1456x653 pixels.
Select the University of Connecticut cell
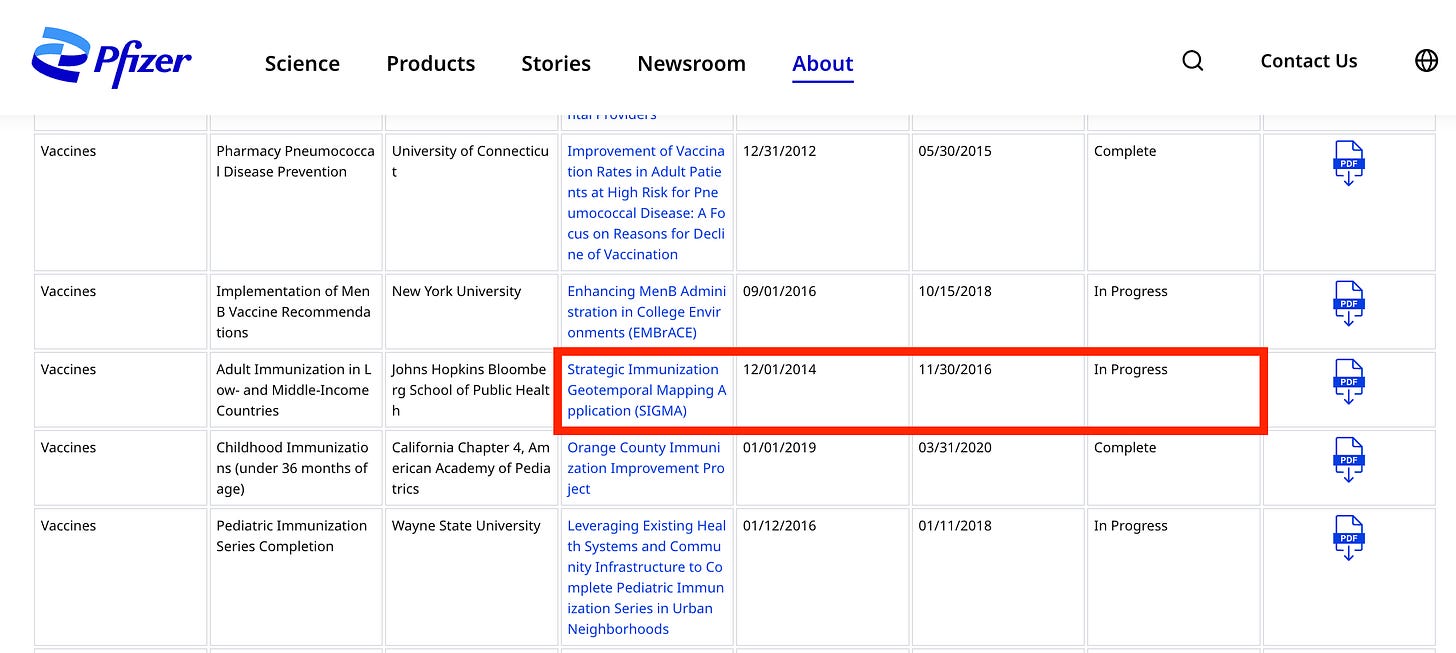[470, 202]
